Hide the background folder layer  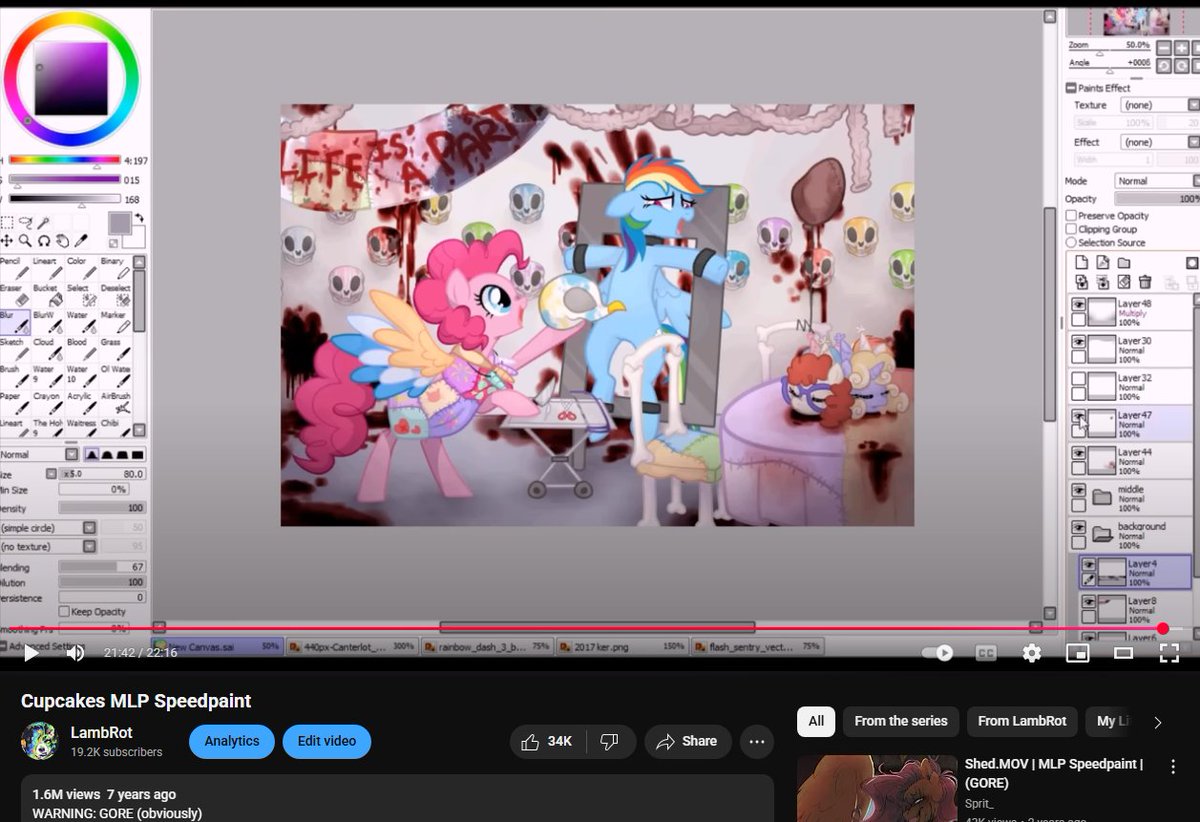(1078, 527)
